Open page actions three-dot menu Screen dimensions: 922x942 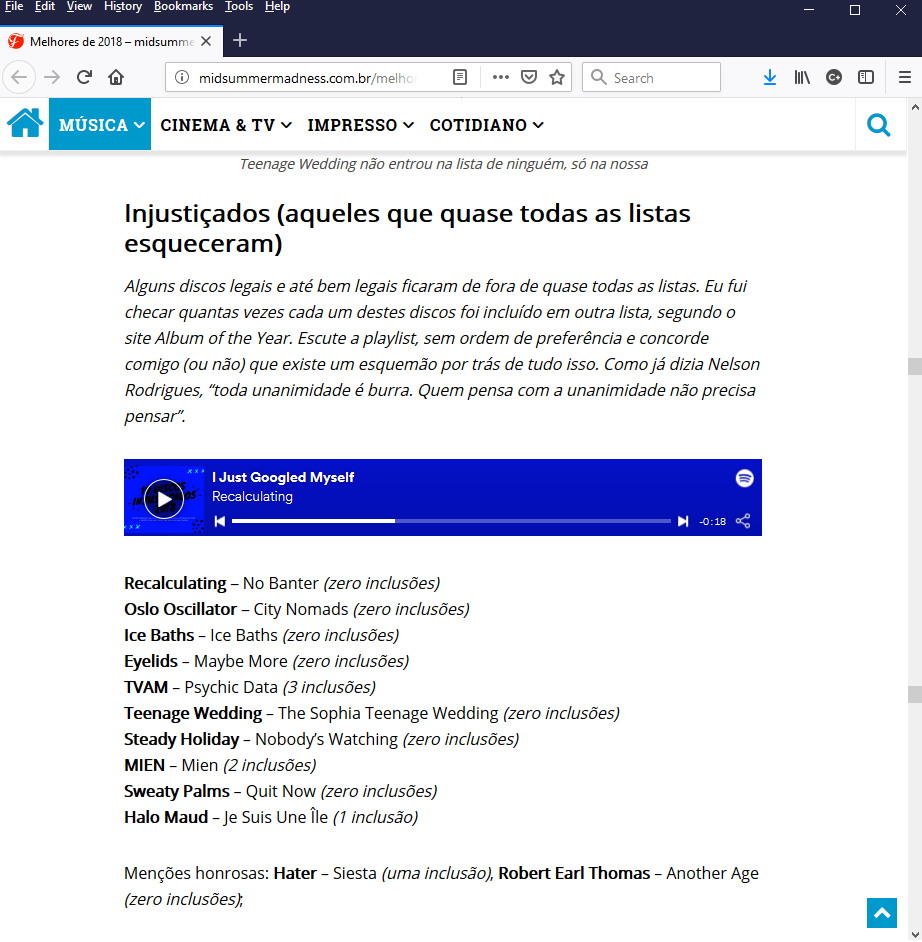click(x=500, y=77)
